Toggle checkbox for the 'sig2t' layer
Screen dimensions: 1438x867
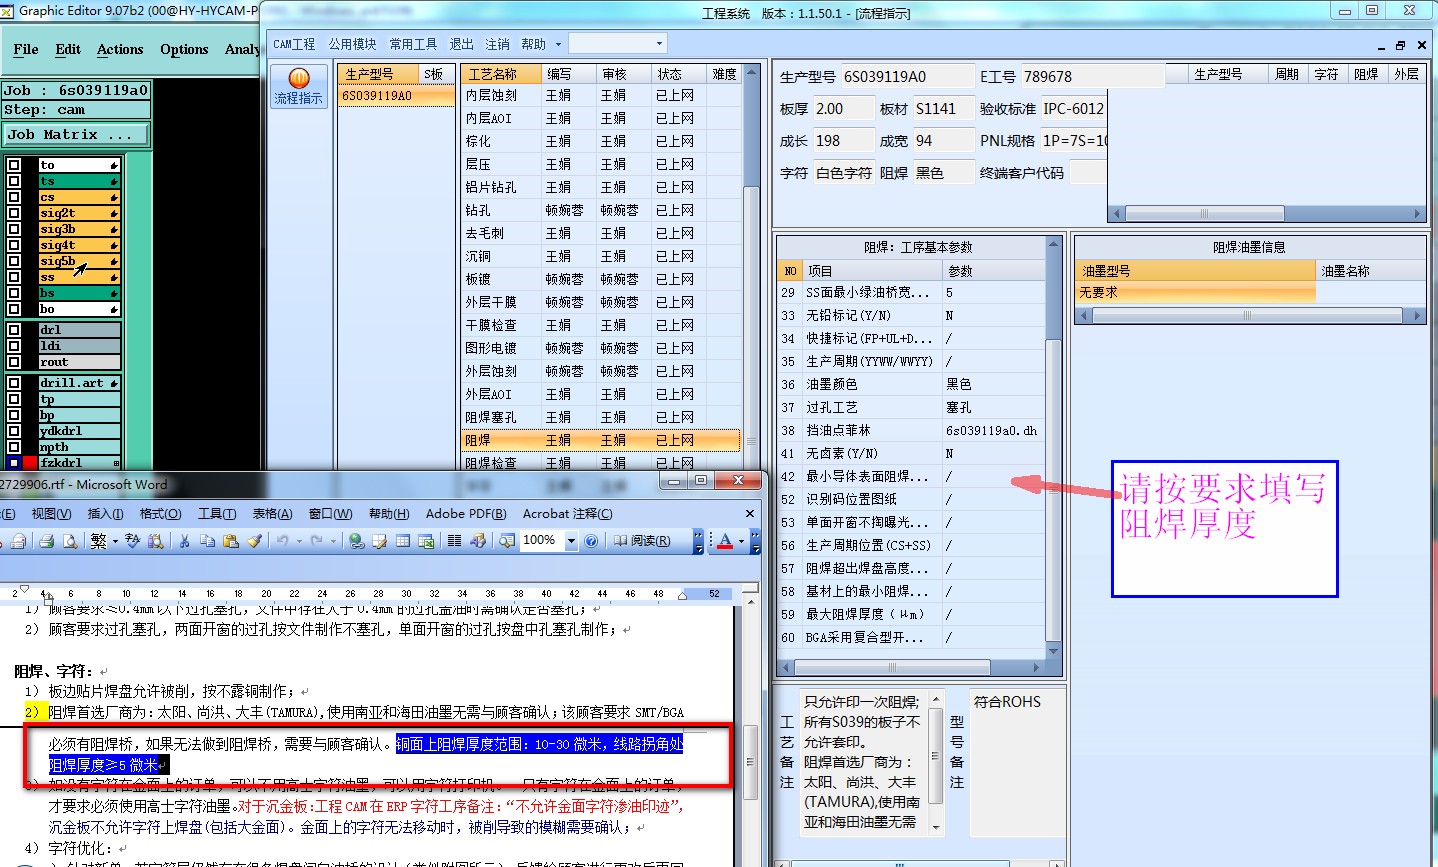(x=14, y=213)
